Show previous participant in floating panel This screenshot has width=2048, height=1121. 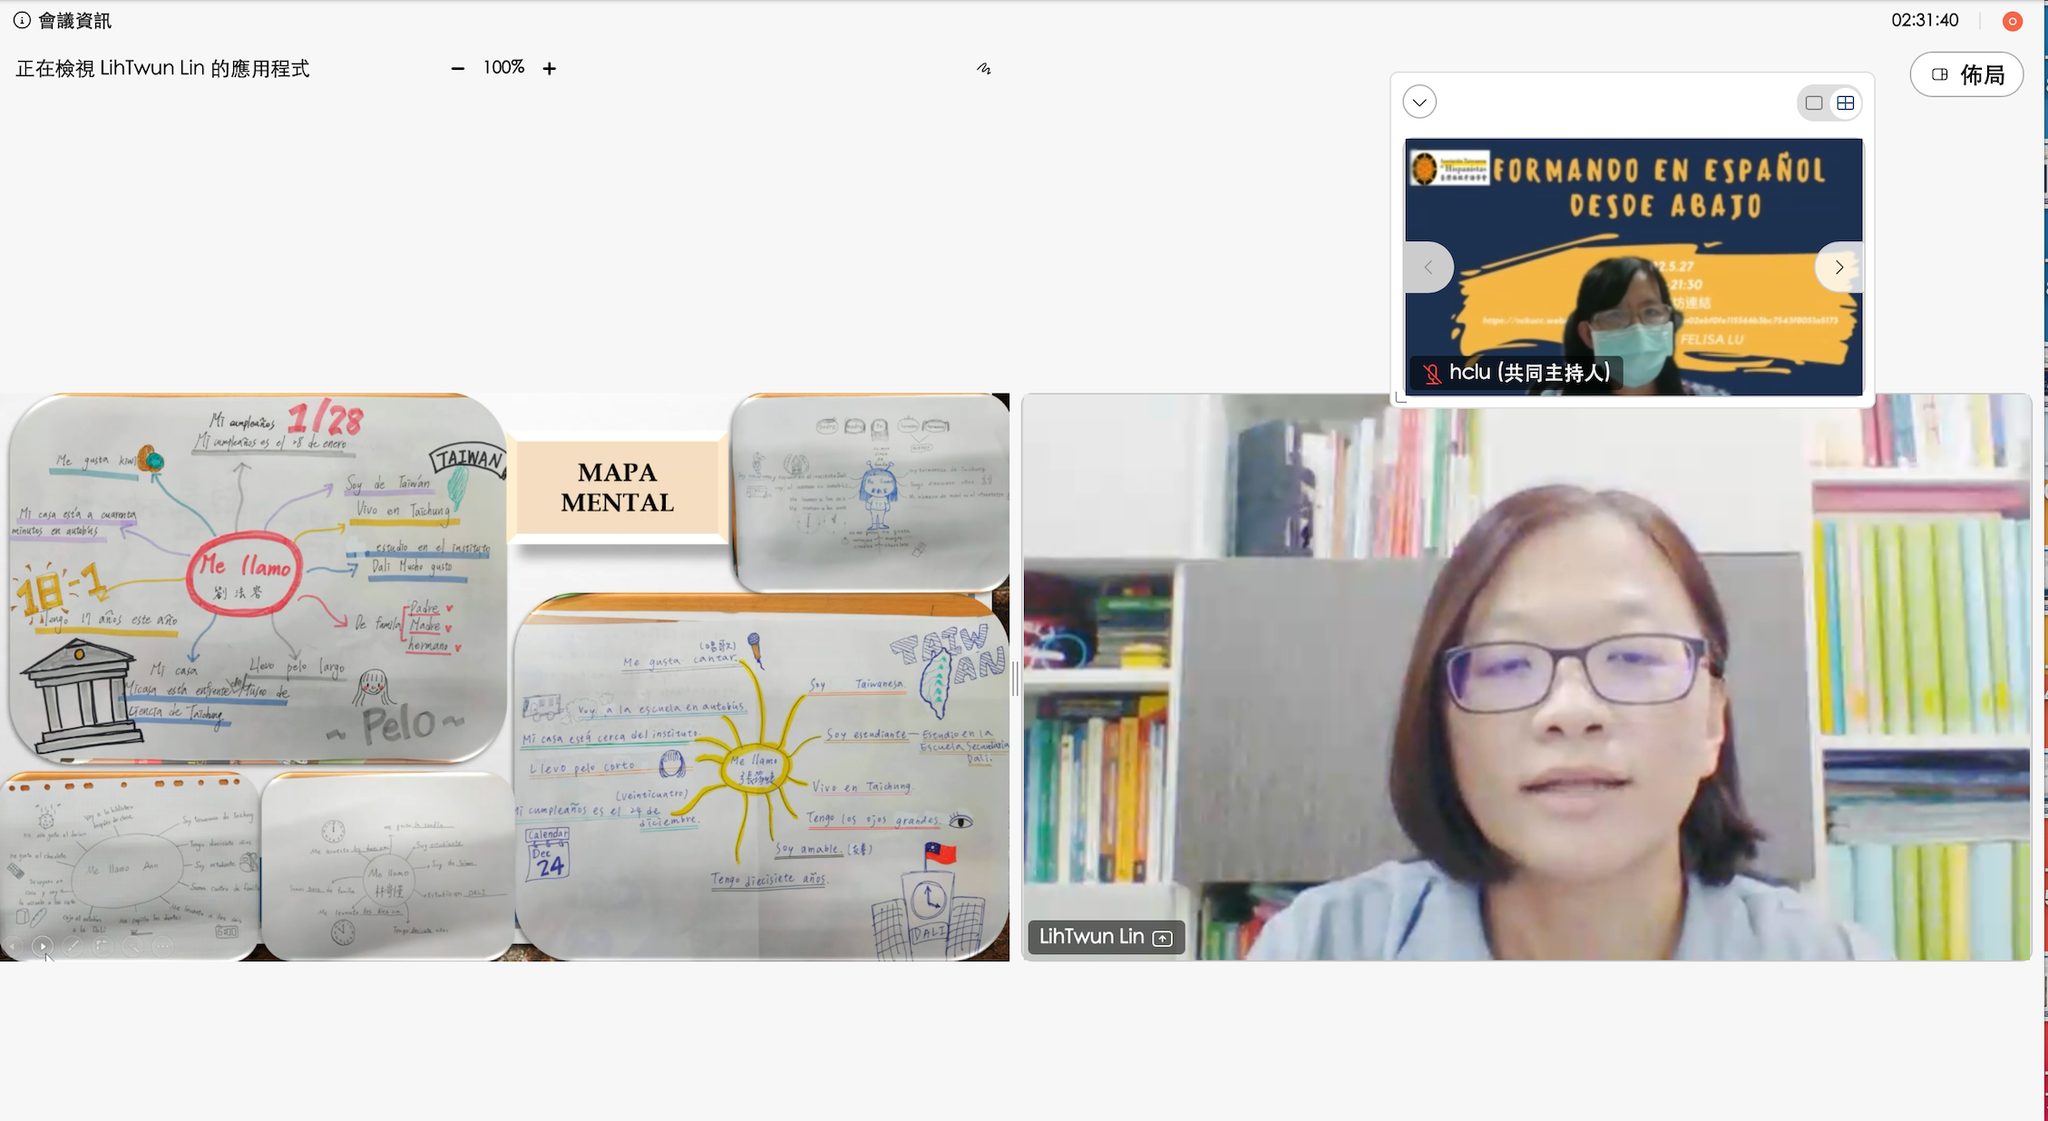click(1428, 267)
